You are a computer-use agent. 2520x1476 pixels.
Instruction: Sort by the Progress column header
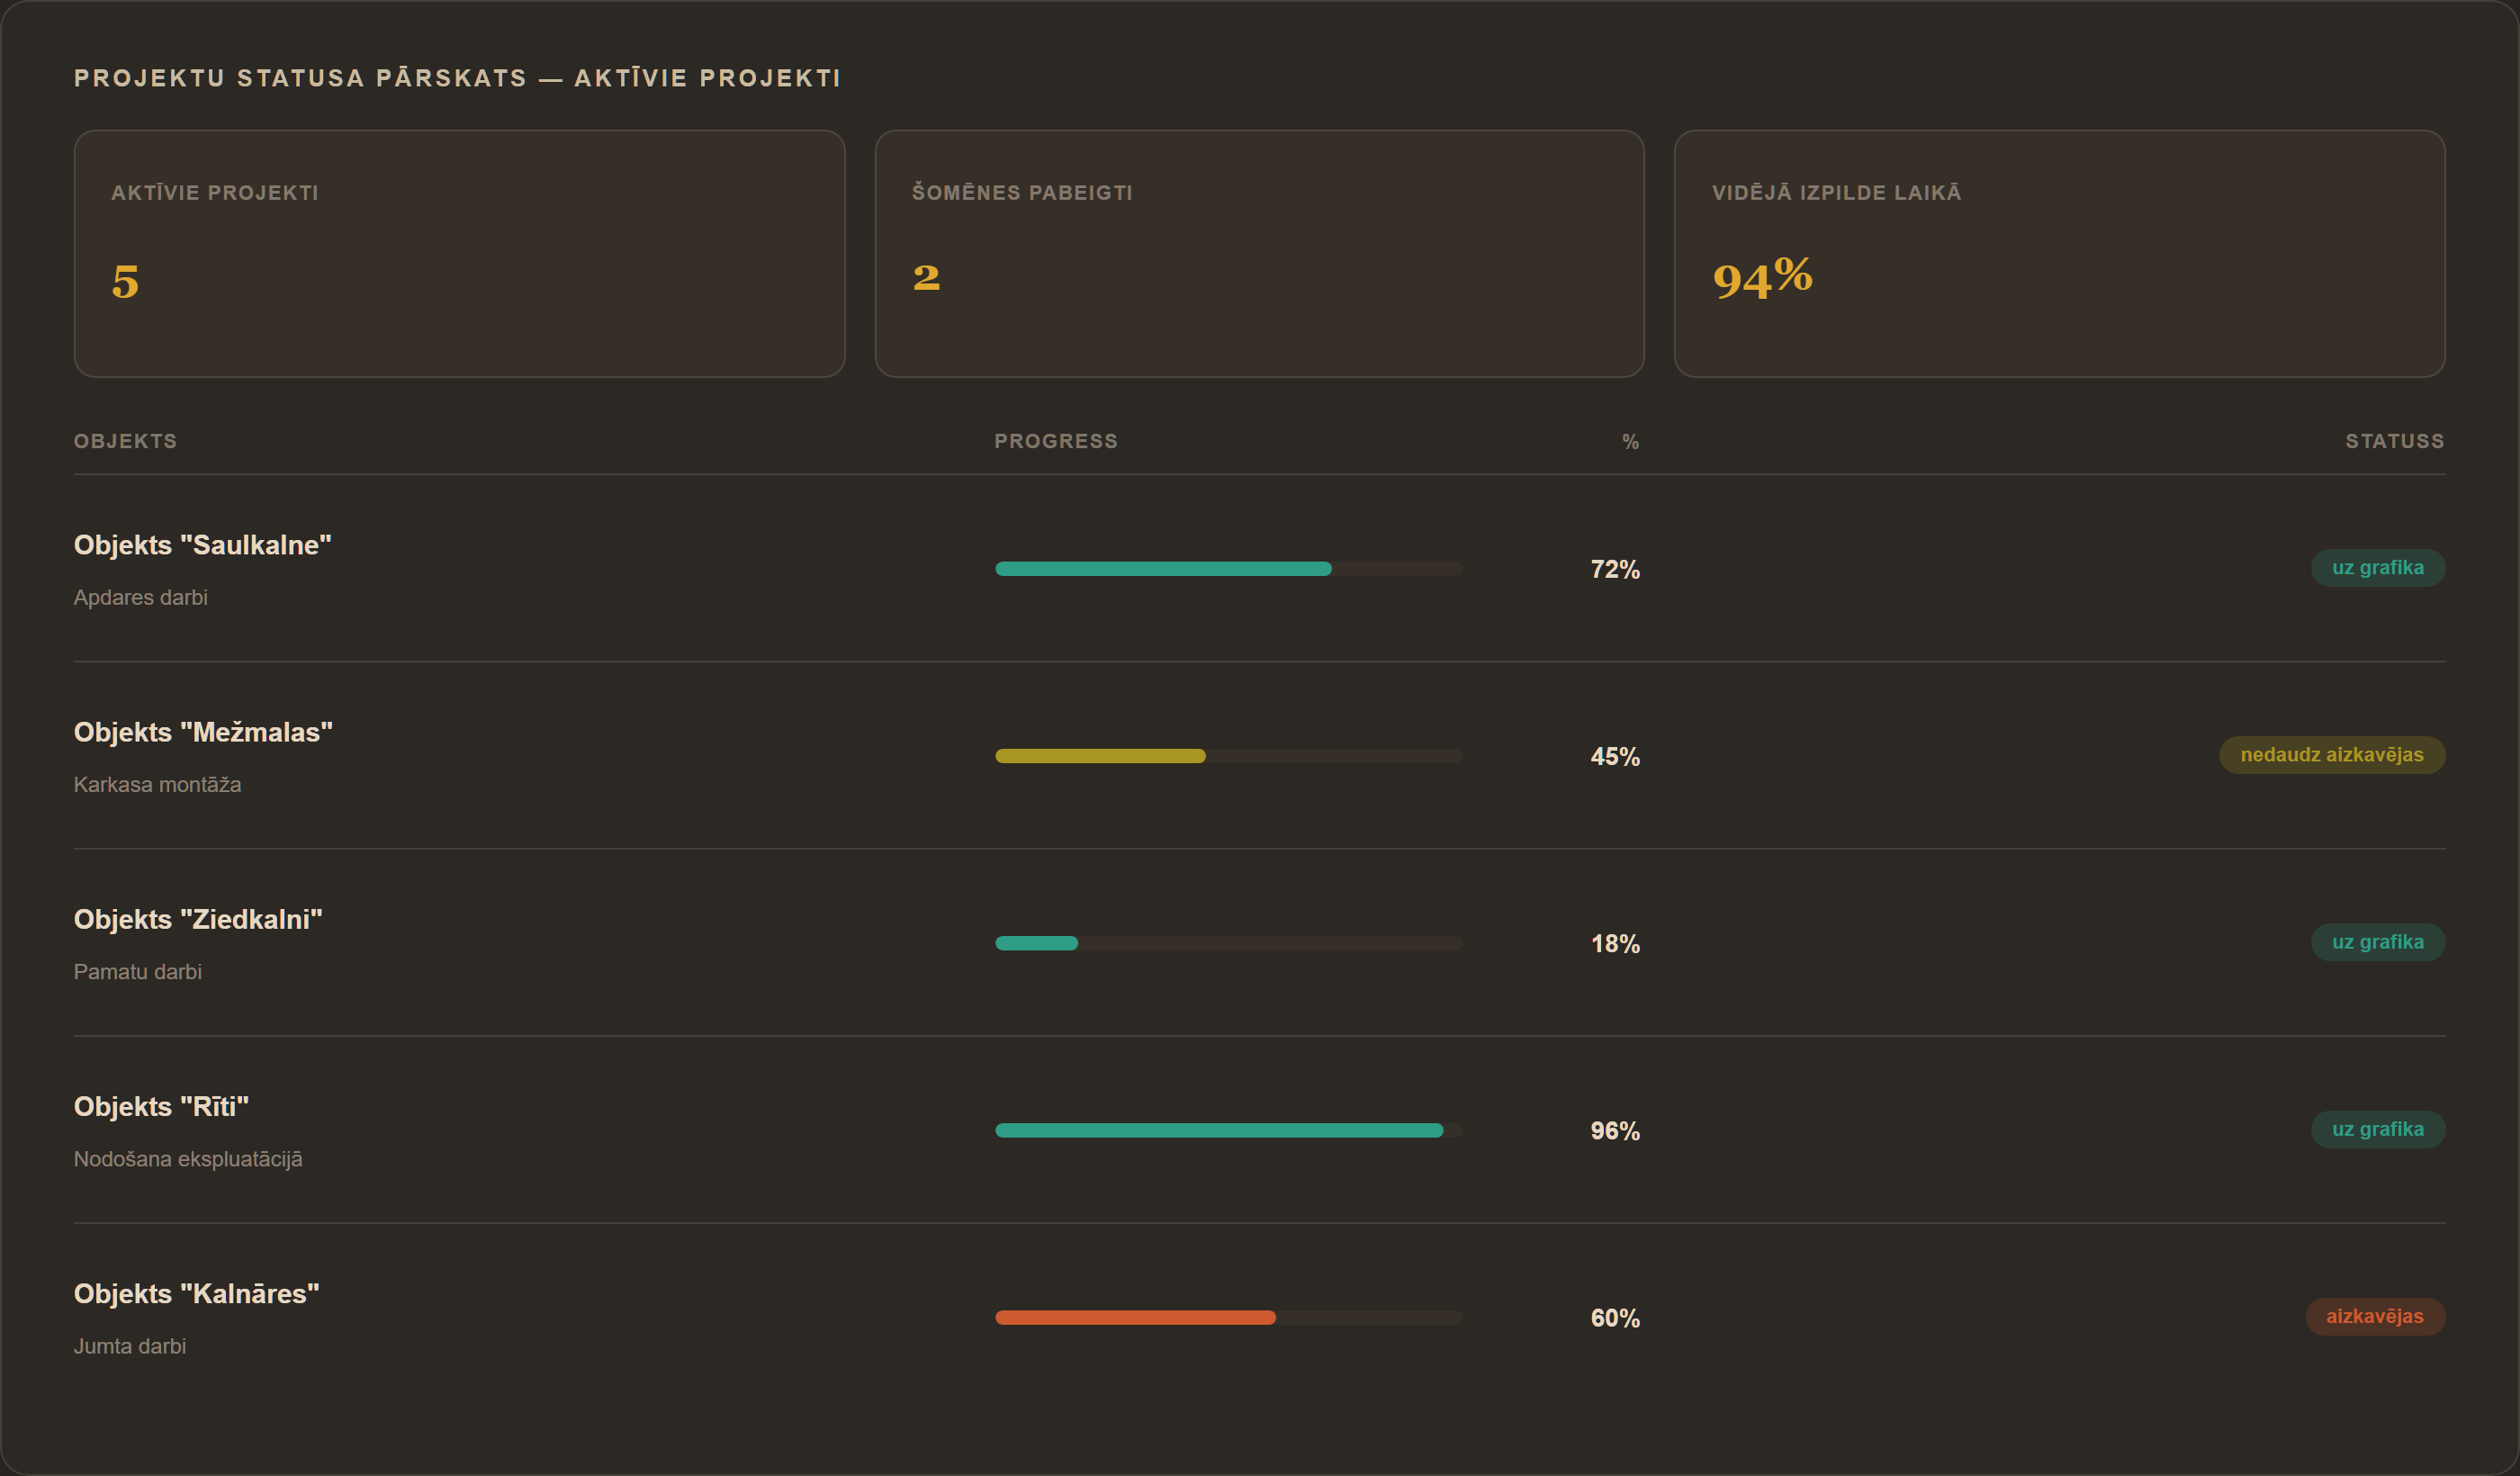pyautogui.click(x=1056, y=441)
